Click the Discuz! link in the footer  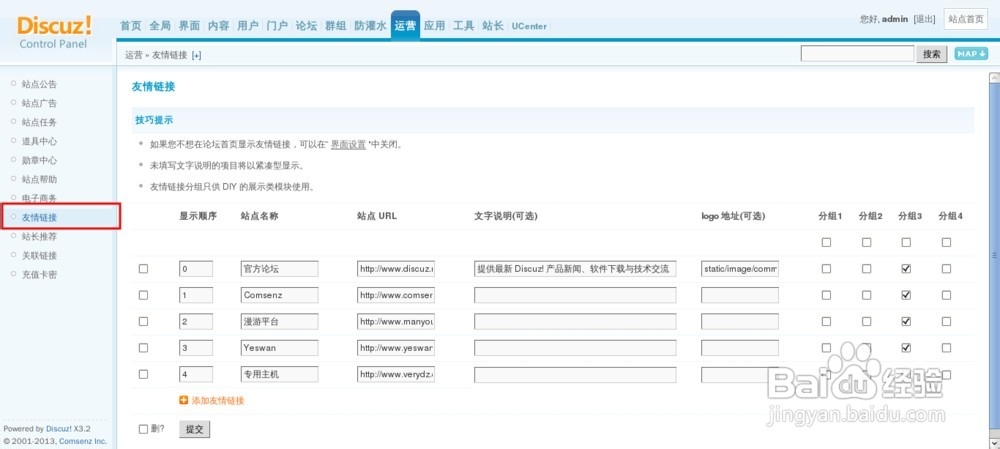(x=58, y=429)
